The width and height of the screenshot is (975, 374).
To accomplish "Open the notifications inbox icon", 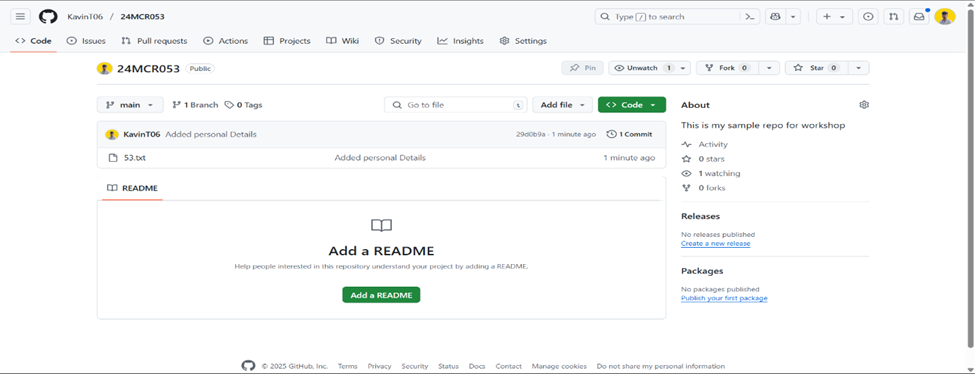I will pyautogui.click(x=919, y=17).
